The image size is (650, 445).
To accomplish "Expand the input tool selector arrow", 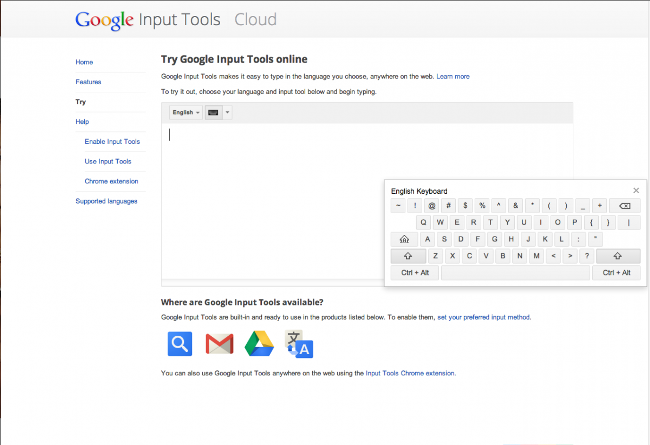I will click(x=227, y=112).
